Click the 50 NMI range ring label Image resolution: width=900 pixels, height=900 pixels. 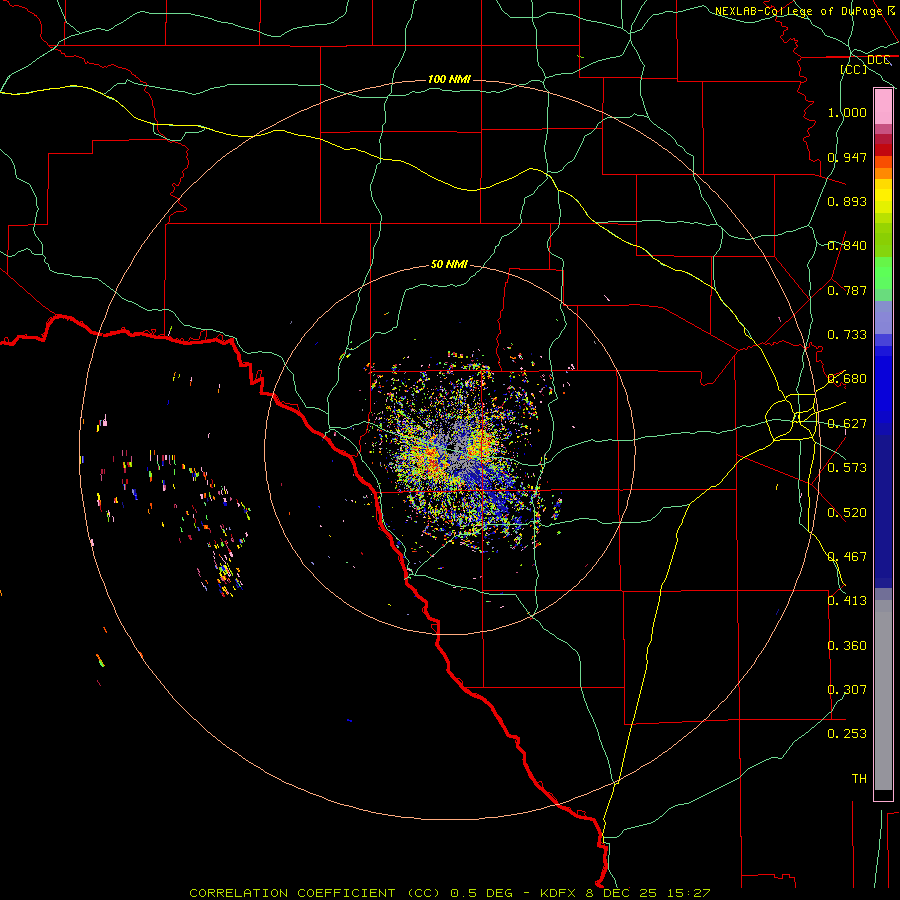(x=449, y=264)
